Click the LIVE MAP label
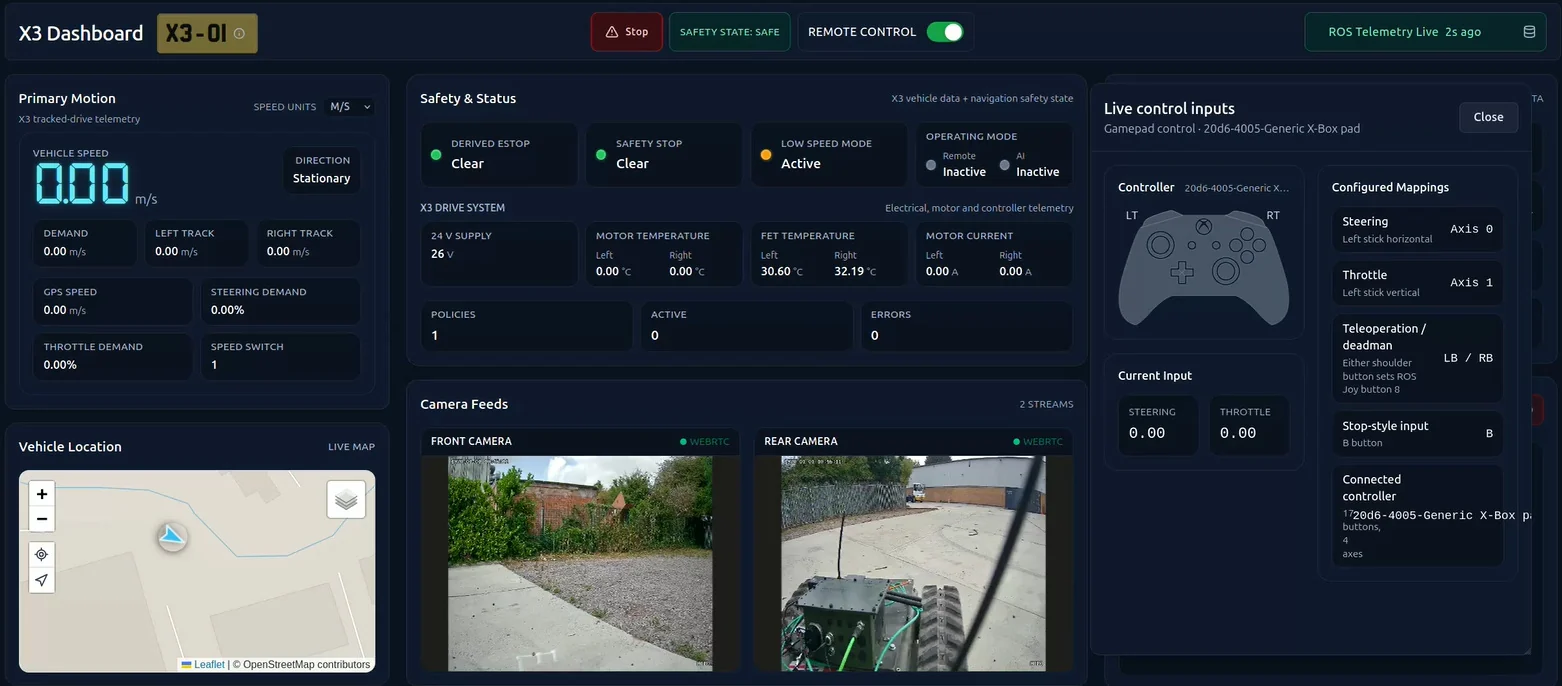The image size is (1562, 686). (351, 447)
